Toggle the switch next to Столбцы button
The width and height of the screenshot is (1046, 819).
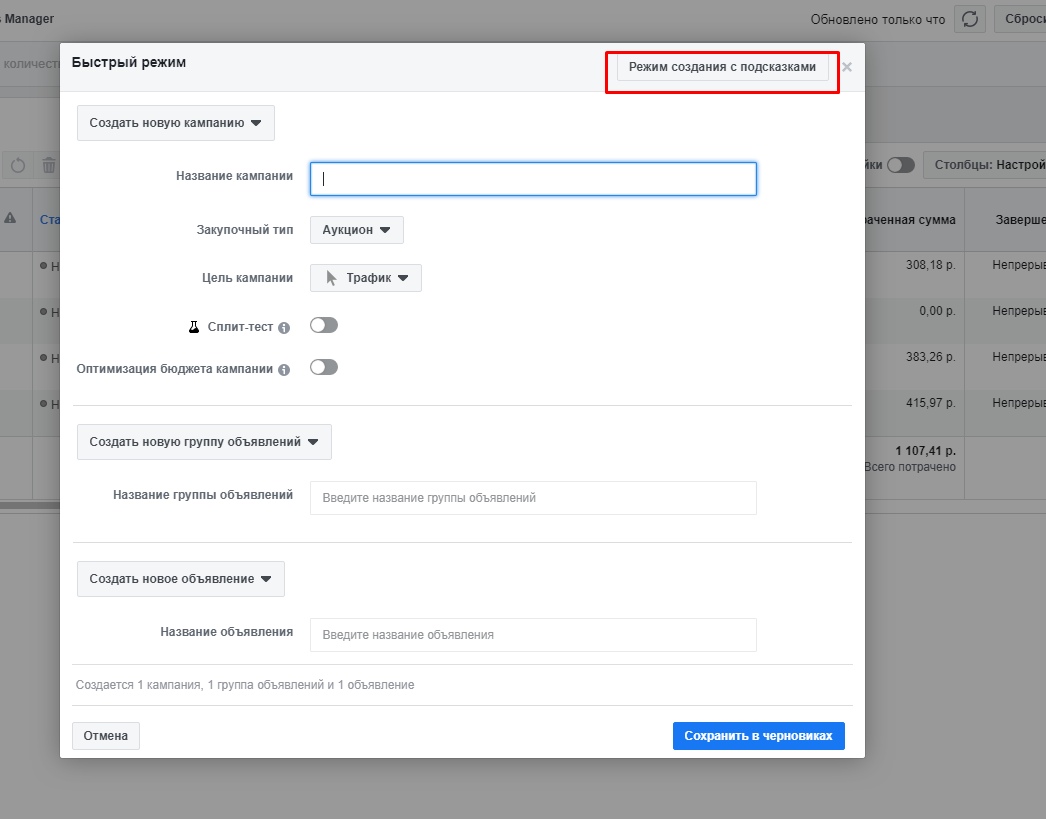pos(901,165)
